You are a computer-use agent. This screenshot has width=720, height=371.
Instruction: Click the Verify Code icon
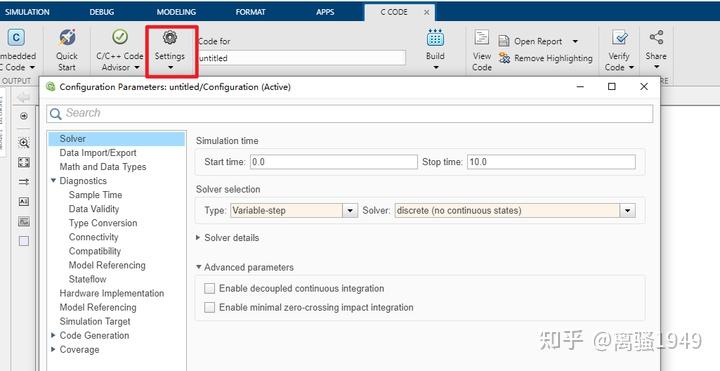(619, 38)
